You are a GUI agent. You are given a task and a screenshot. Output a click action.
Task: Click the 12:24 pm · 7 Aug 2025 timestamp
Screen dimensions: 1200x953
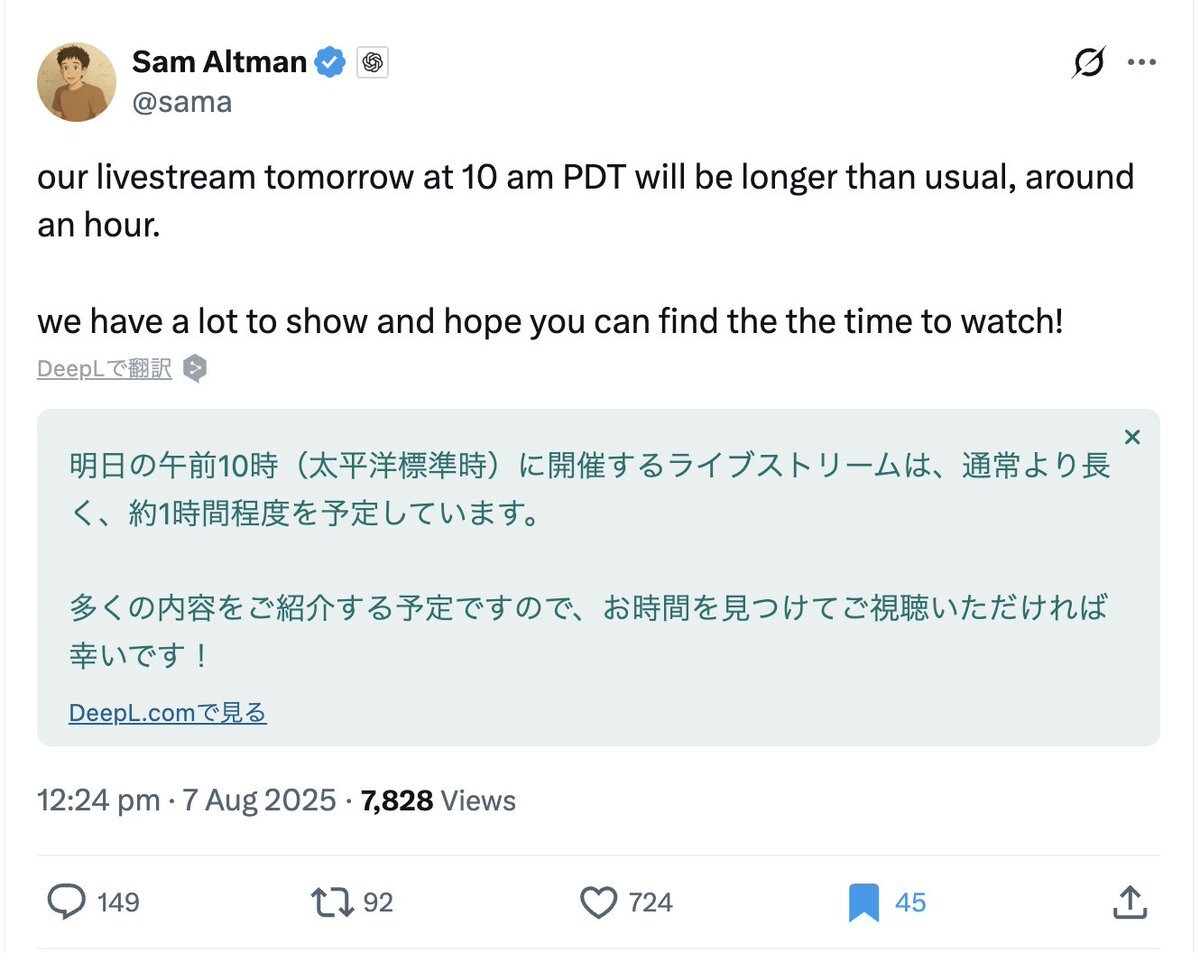(186, 800)
